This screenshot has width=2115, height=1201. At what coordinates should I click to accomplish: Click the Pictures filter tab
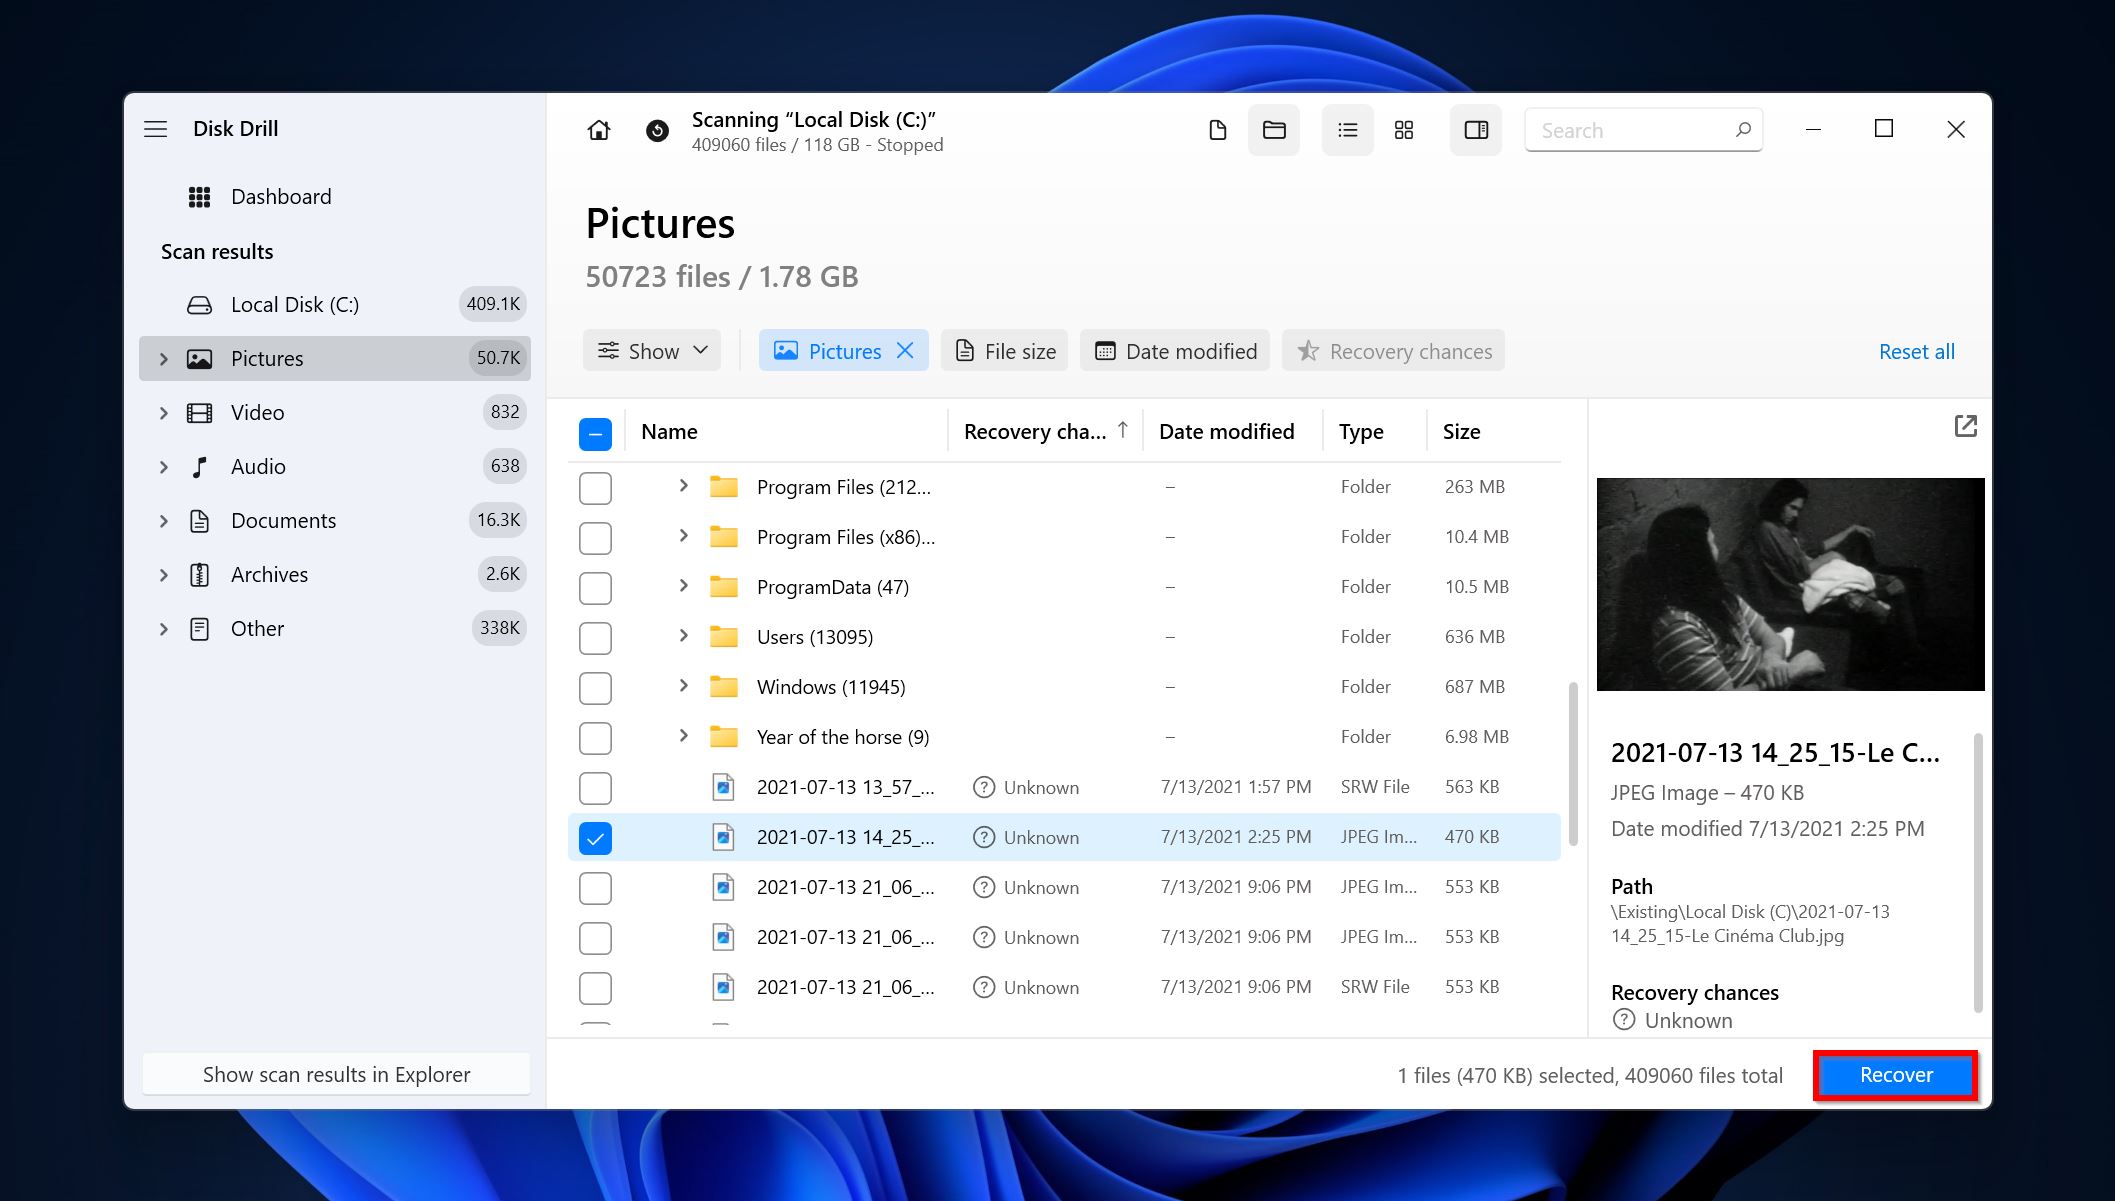coord(843,351)
